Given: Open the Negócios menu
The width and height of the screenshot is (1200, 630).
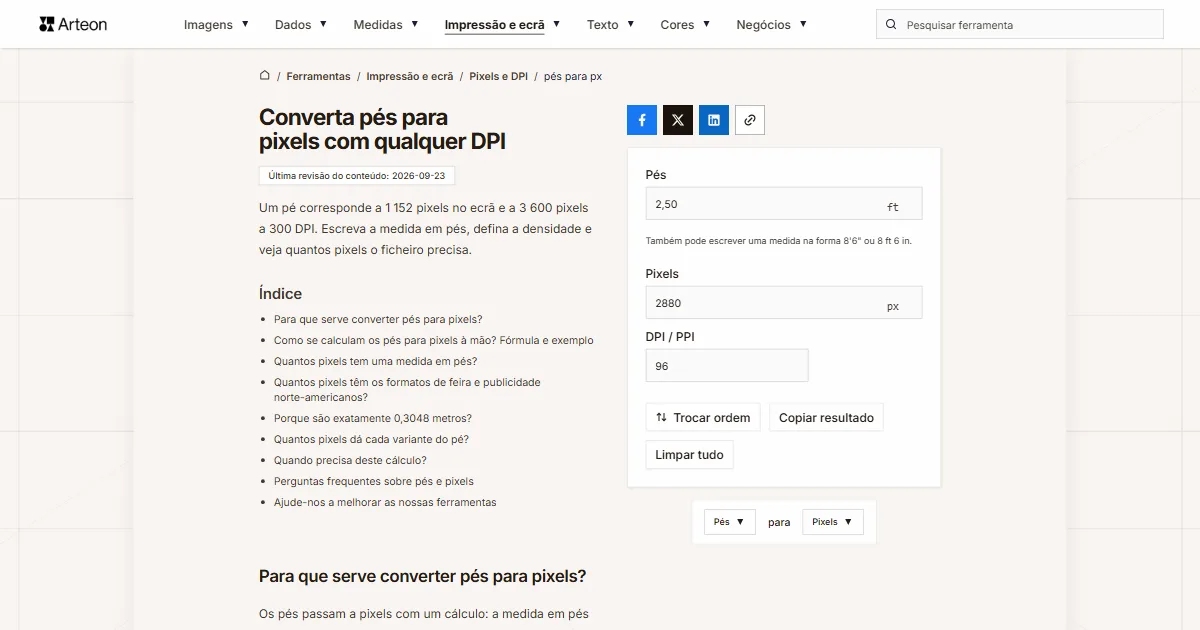Looking at the screenshot, I should [771, 25].
